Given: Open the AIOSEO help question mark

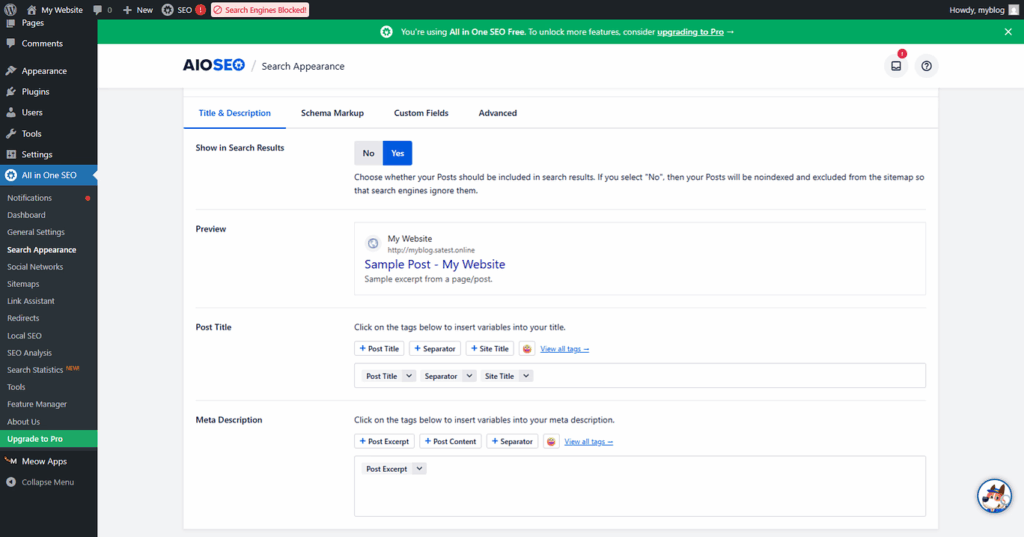Looking at the screenshot, I should tap(926, 66).
